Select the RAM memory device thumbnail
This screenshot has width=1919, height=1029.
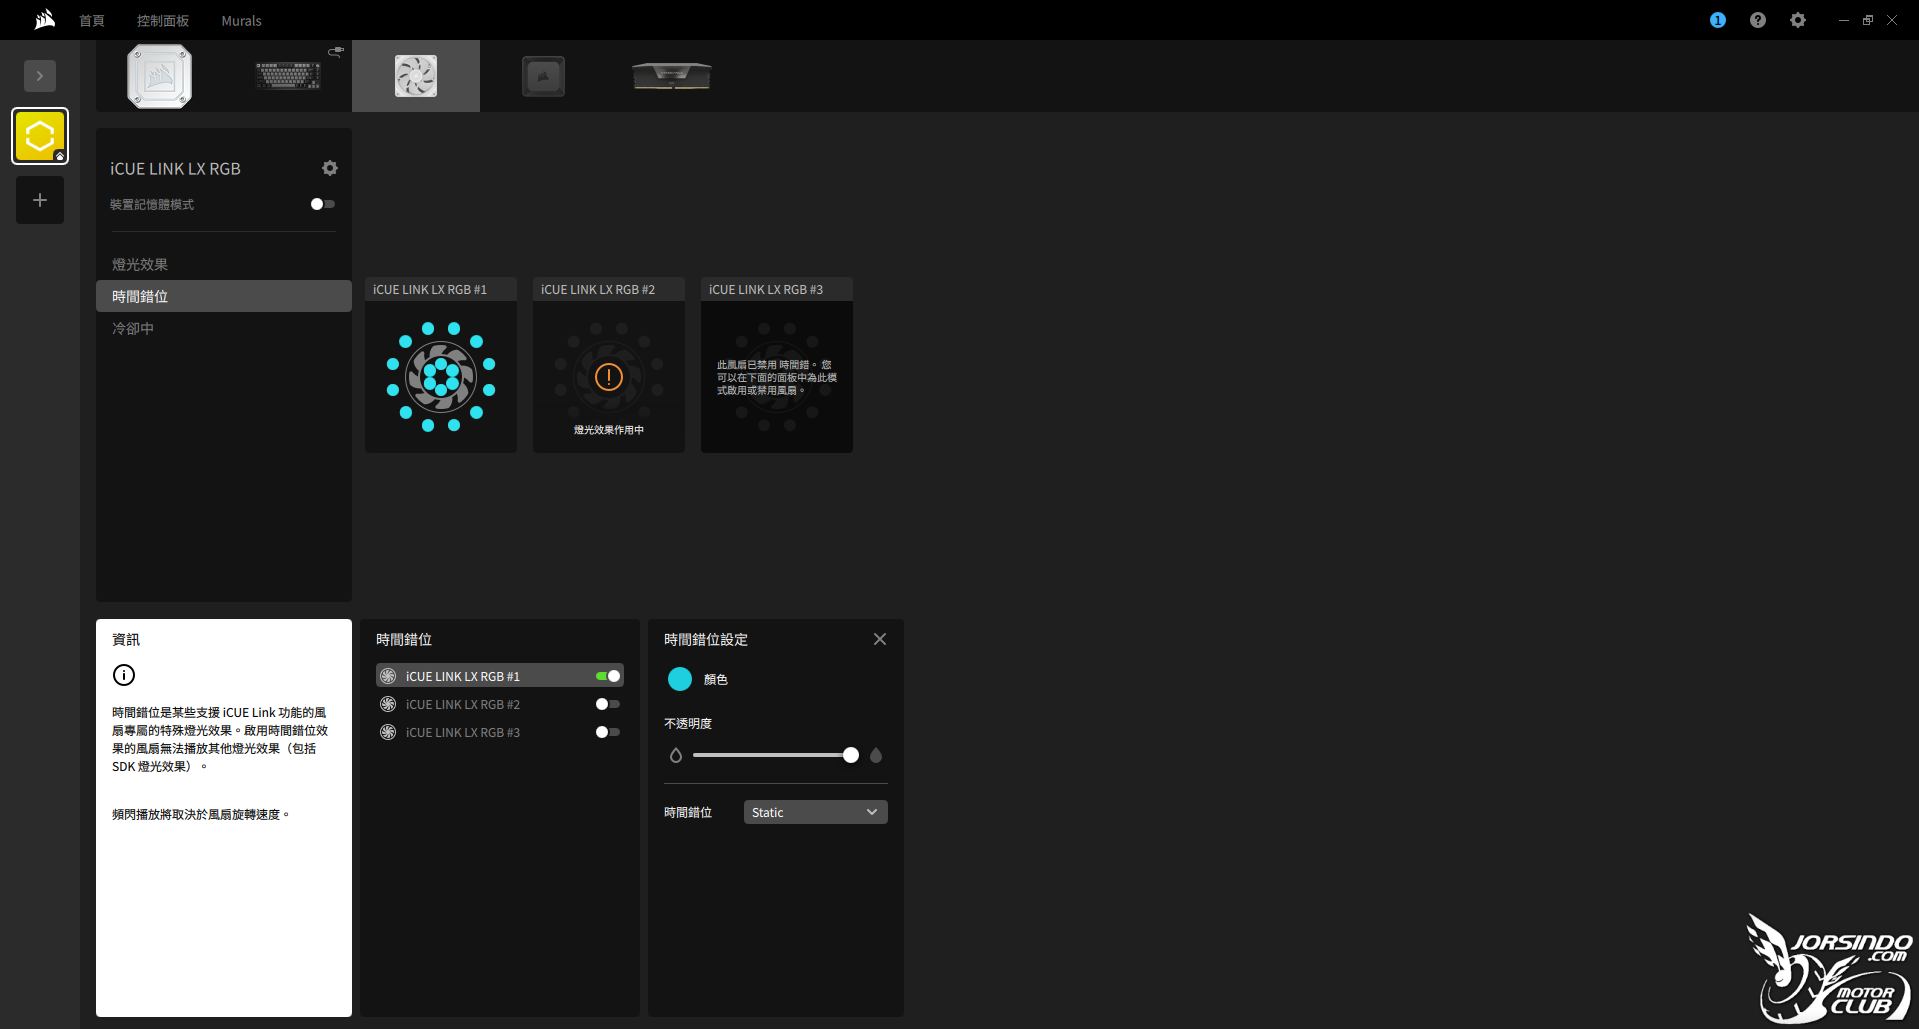[x=672, y=76]
